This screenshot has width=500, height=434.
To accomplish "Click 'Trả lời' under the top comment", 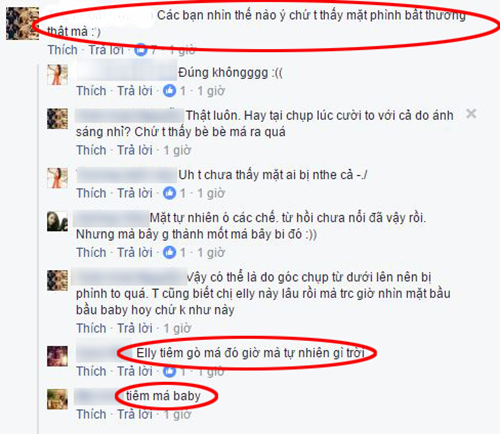I will point(106,50).
